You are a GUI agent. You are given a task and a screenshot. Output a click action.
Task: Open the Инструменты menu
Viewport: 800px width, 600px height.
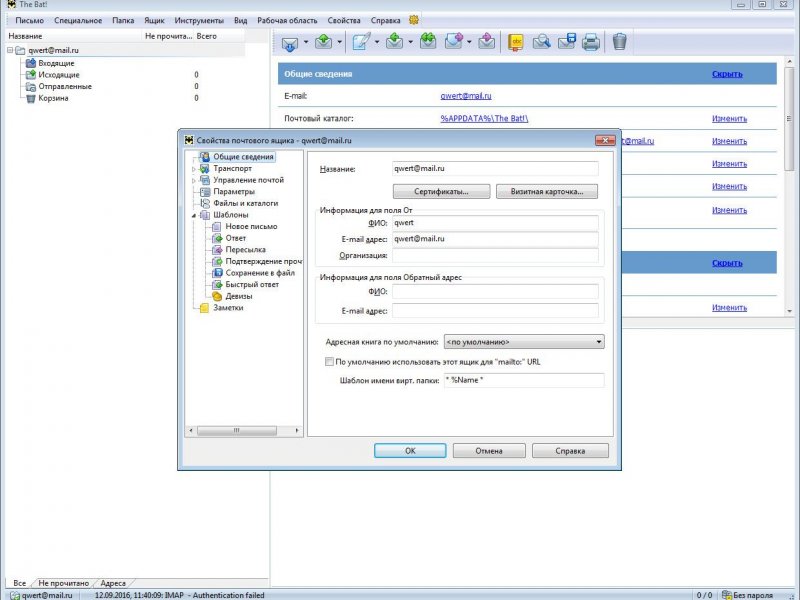click(199, 20)
